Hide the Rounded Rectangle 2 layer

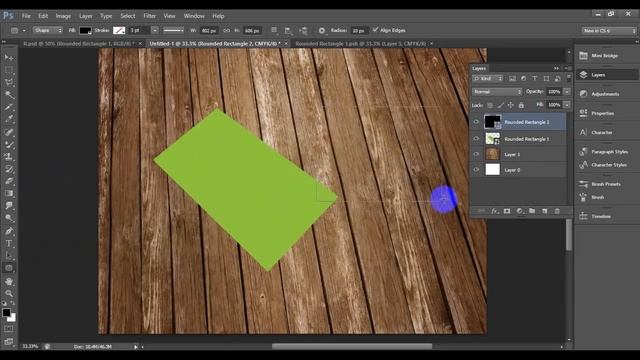tap(476, 122)
